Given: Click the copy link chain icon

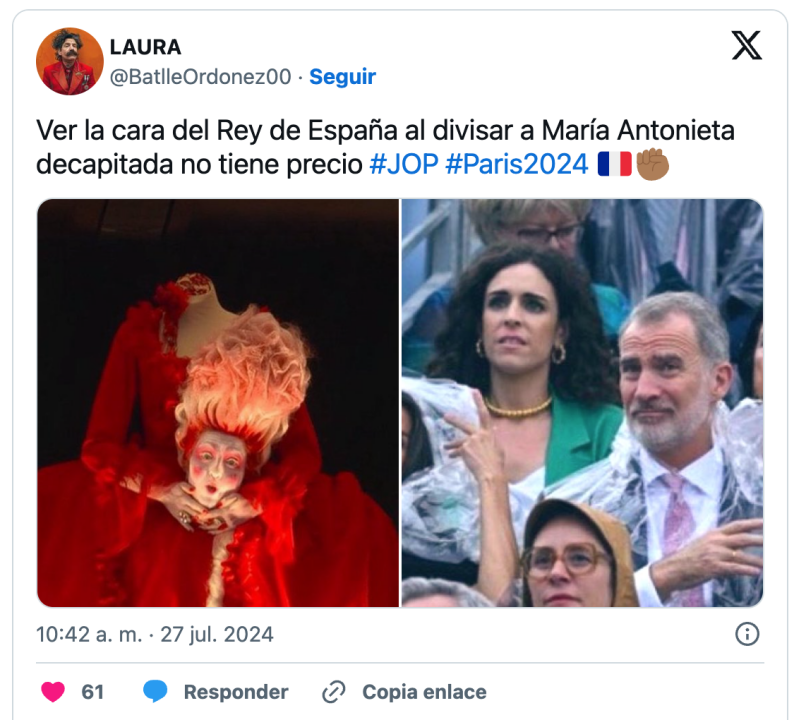Looking at the screenshot, I should click(x=334, y=692).
